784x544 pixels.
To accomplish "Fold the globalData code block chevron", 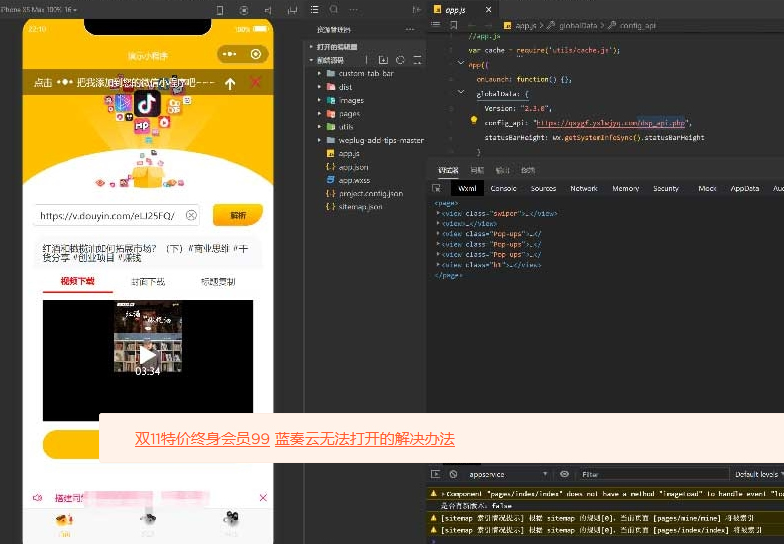I will pos(461,92).
